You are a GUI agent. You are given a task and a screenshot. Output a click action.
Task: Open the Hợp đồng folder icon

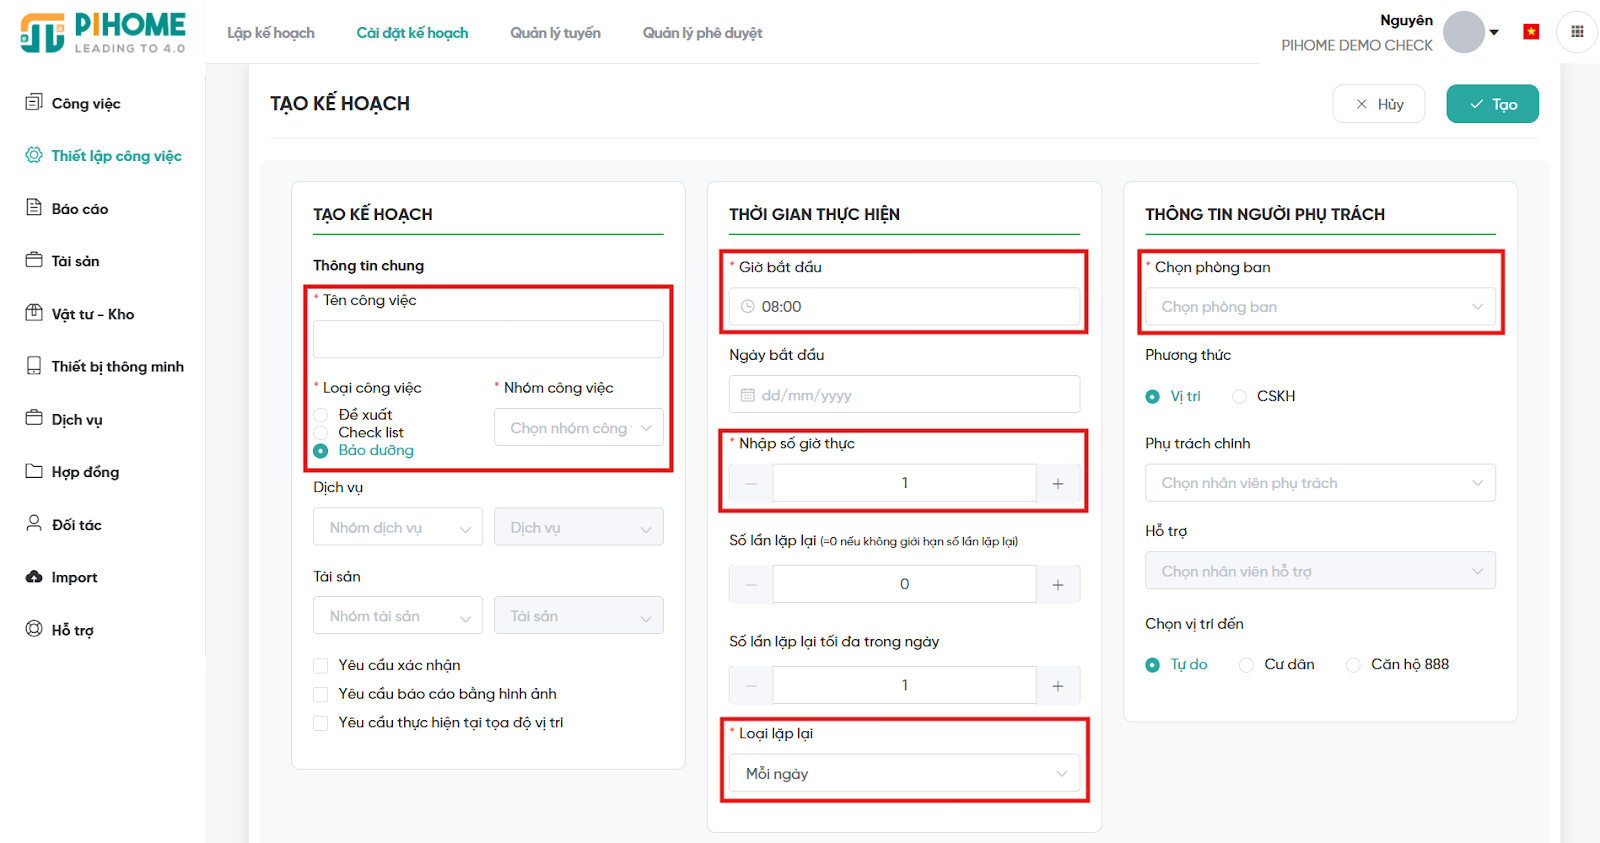34,471
